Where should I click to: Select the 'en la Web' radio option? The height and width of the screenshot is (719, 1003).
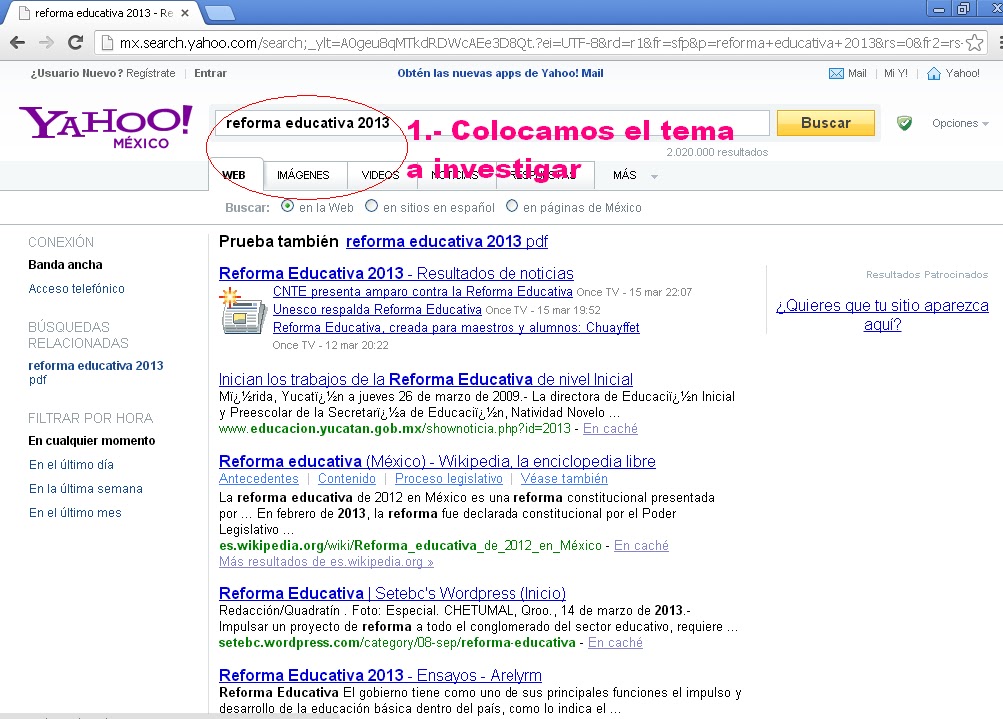[x=287, y=206]
